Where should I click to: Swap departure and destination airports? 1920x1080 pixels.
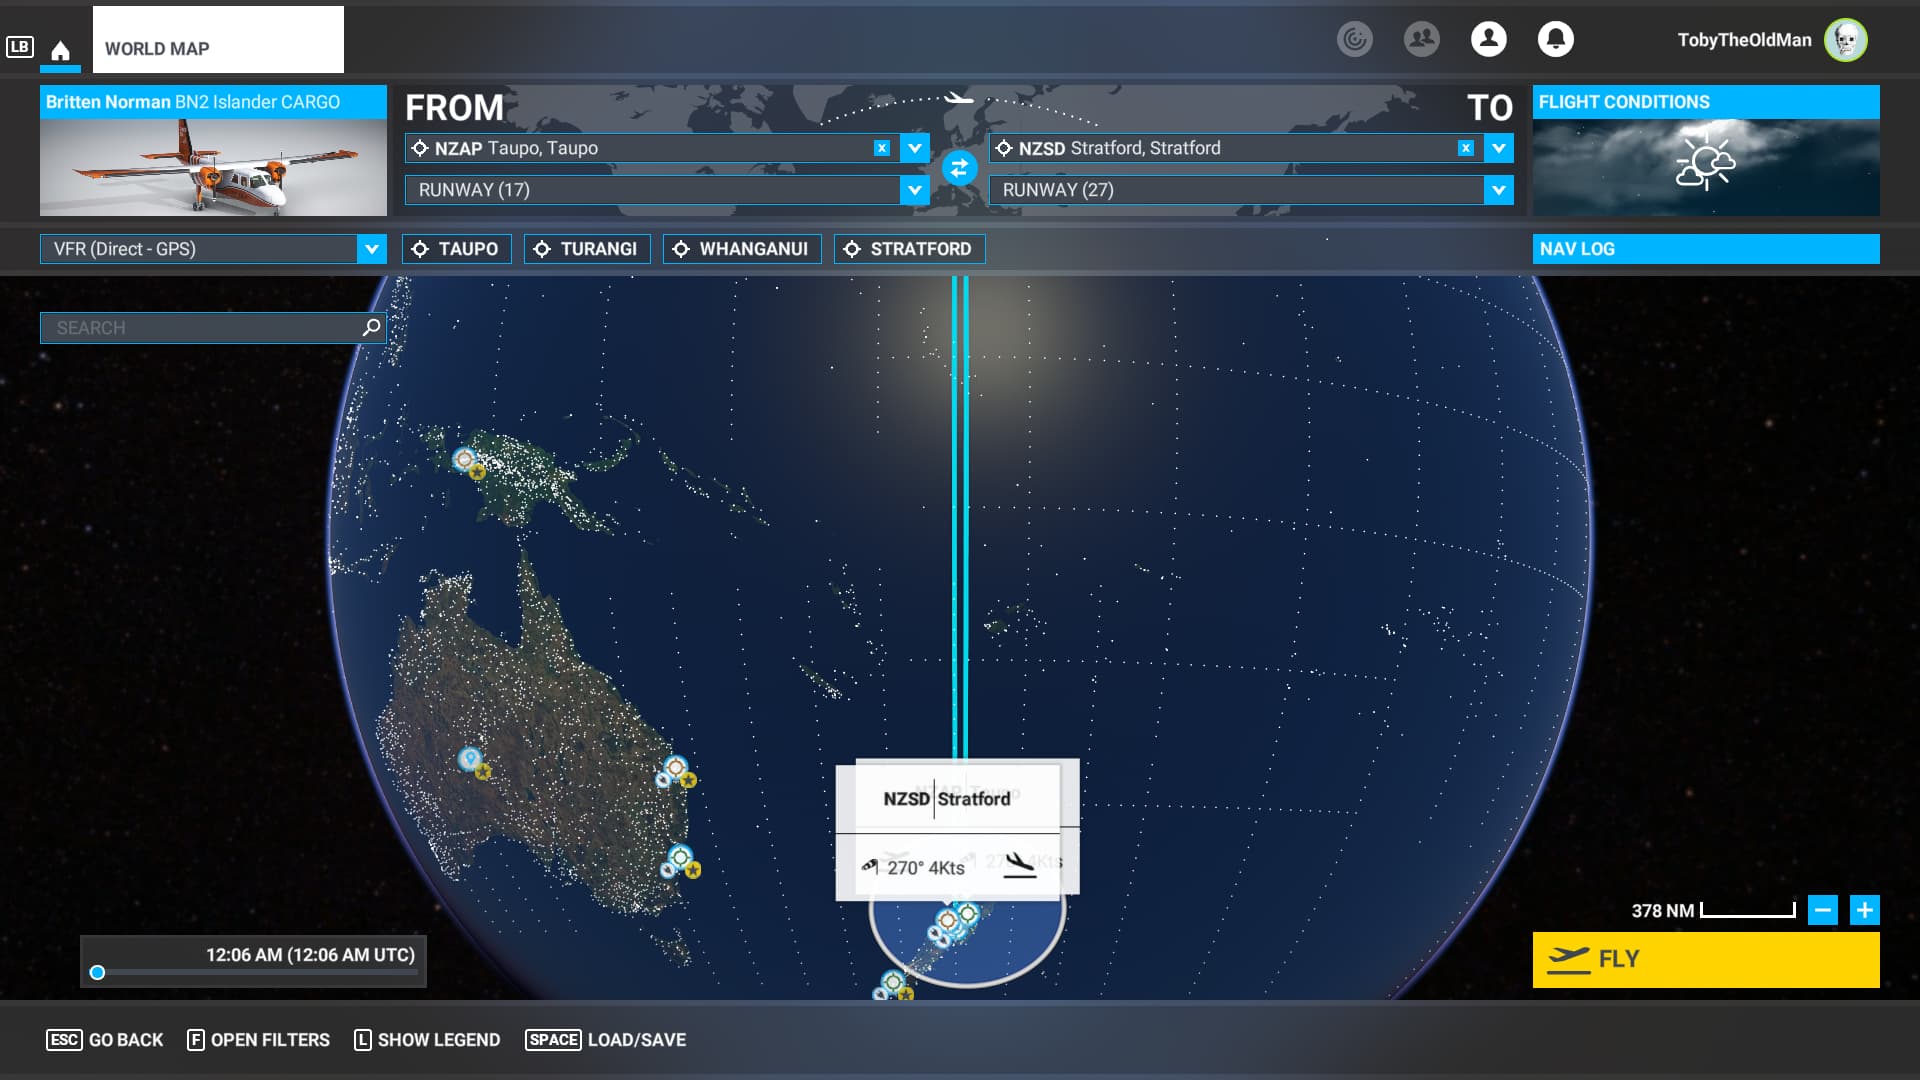[959, 169]
